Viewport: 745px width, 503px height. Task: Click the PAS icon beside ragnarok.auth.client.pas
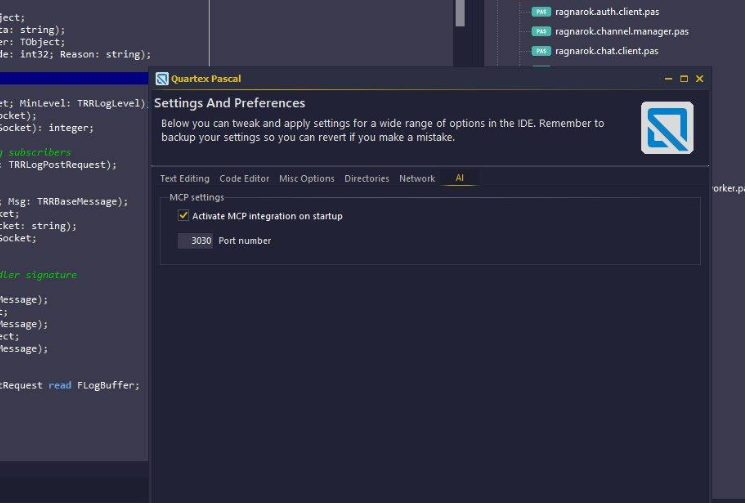tap(541, 12)
